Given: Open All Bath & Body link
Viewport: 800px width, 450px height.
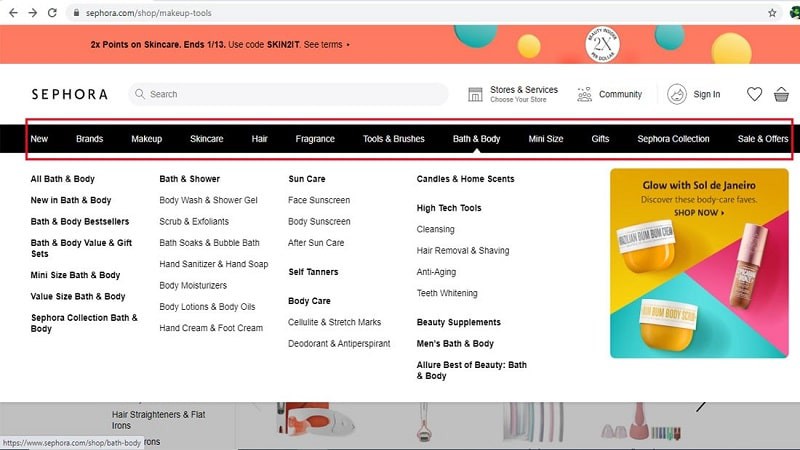Looking at the screenshot, I should [x=62, y=179].
